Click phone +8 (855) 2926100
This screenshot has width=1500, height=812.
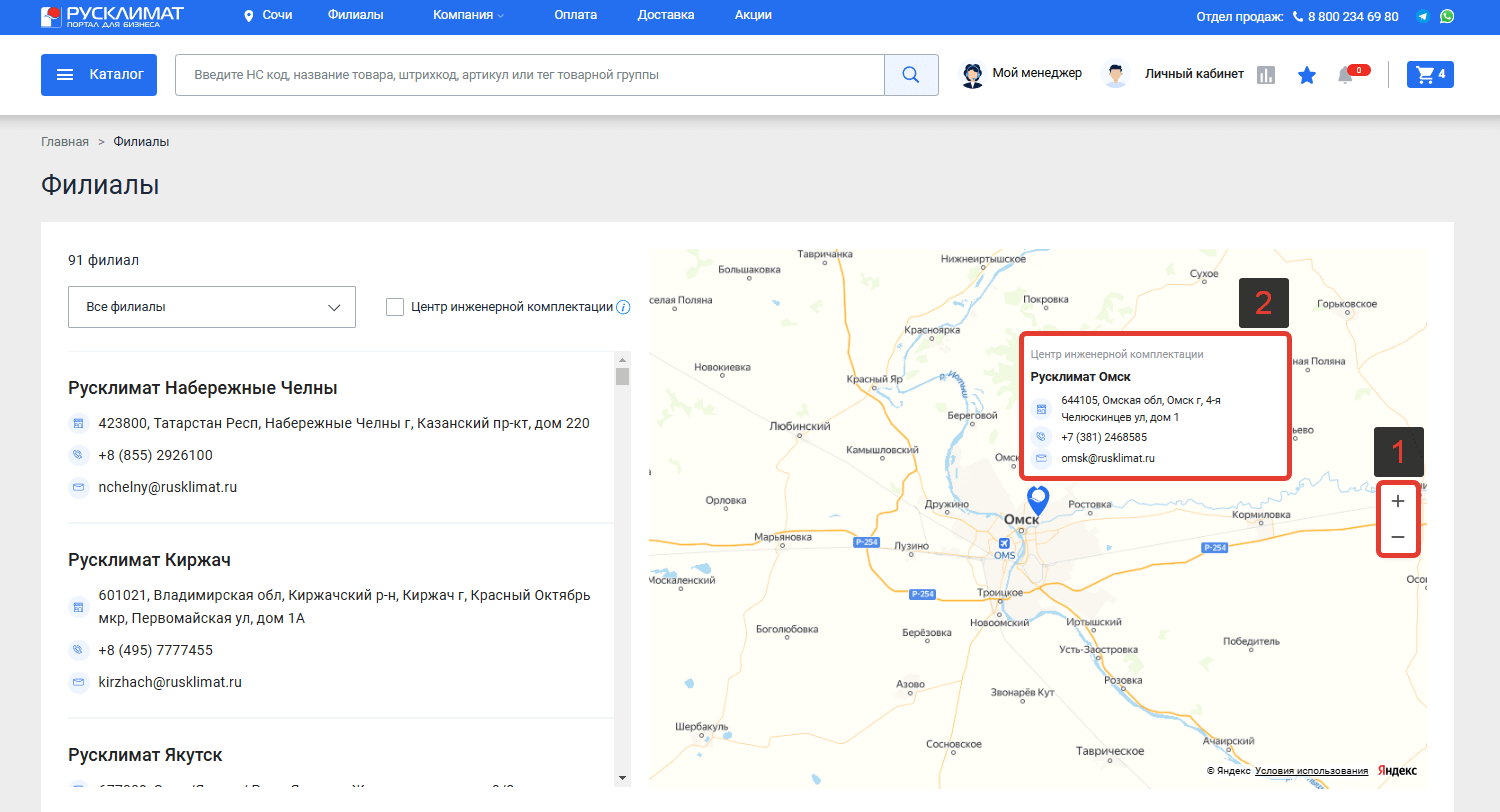155,455
